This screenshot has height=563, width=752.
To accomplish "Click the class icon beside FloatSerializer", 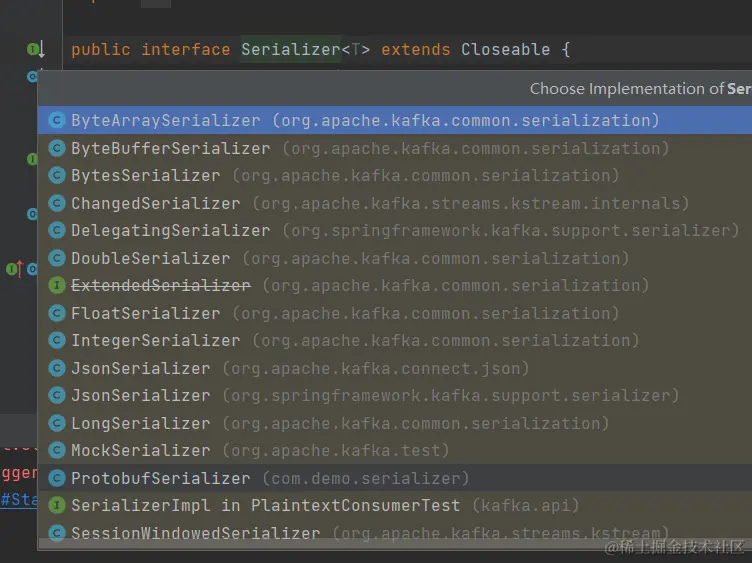I will pyautogui.click(x=57, y=313).
